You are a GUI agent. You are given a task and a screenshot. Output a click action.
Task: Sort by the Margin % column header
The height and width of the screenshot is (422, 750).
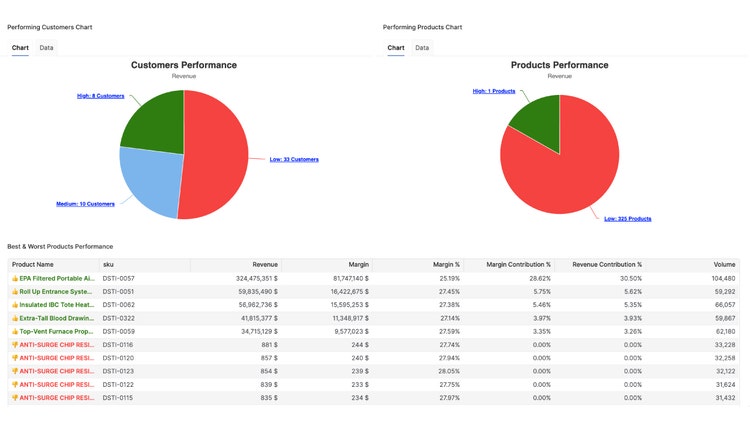click(446, 265)
